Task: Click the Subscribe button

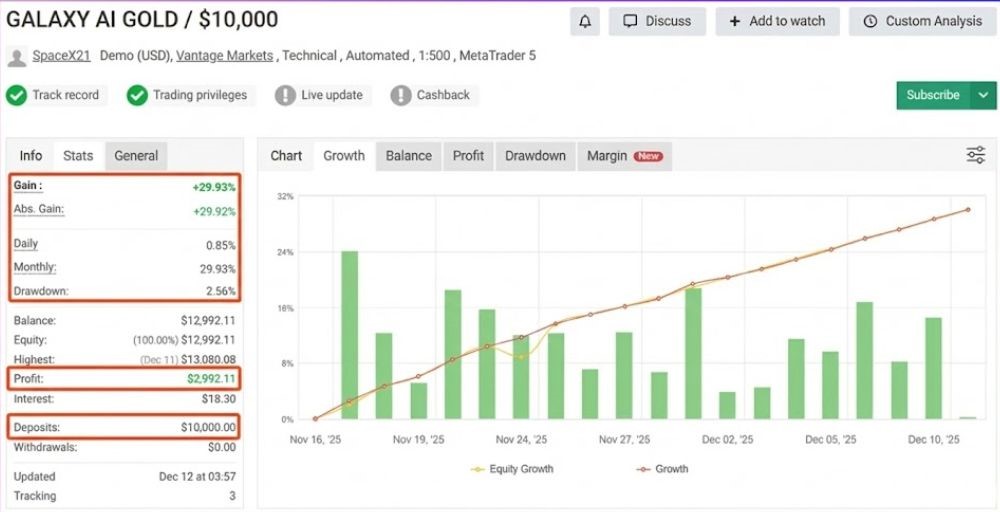Action: pyautogui.click(x=933, y=96)
